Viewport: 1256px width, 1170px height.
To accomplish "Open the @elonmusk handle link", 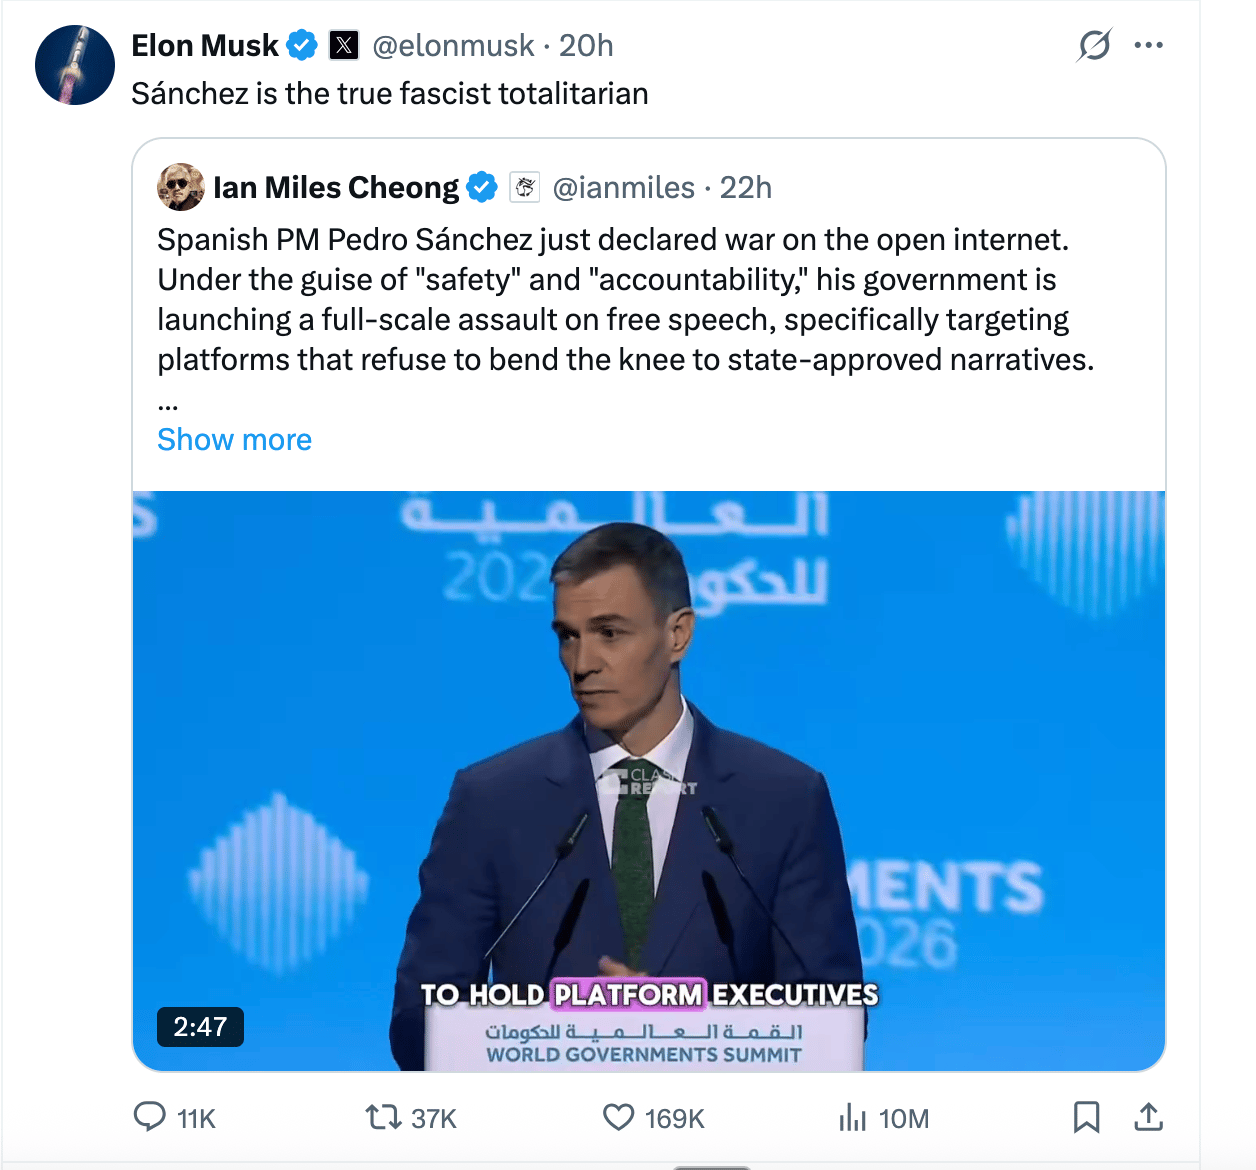I will (453, 45).
